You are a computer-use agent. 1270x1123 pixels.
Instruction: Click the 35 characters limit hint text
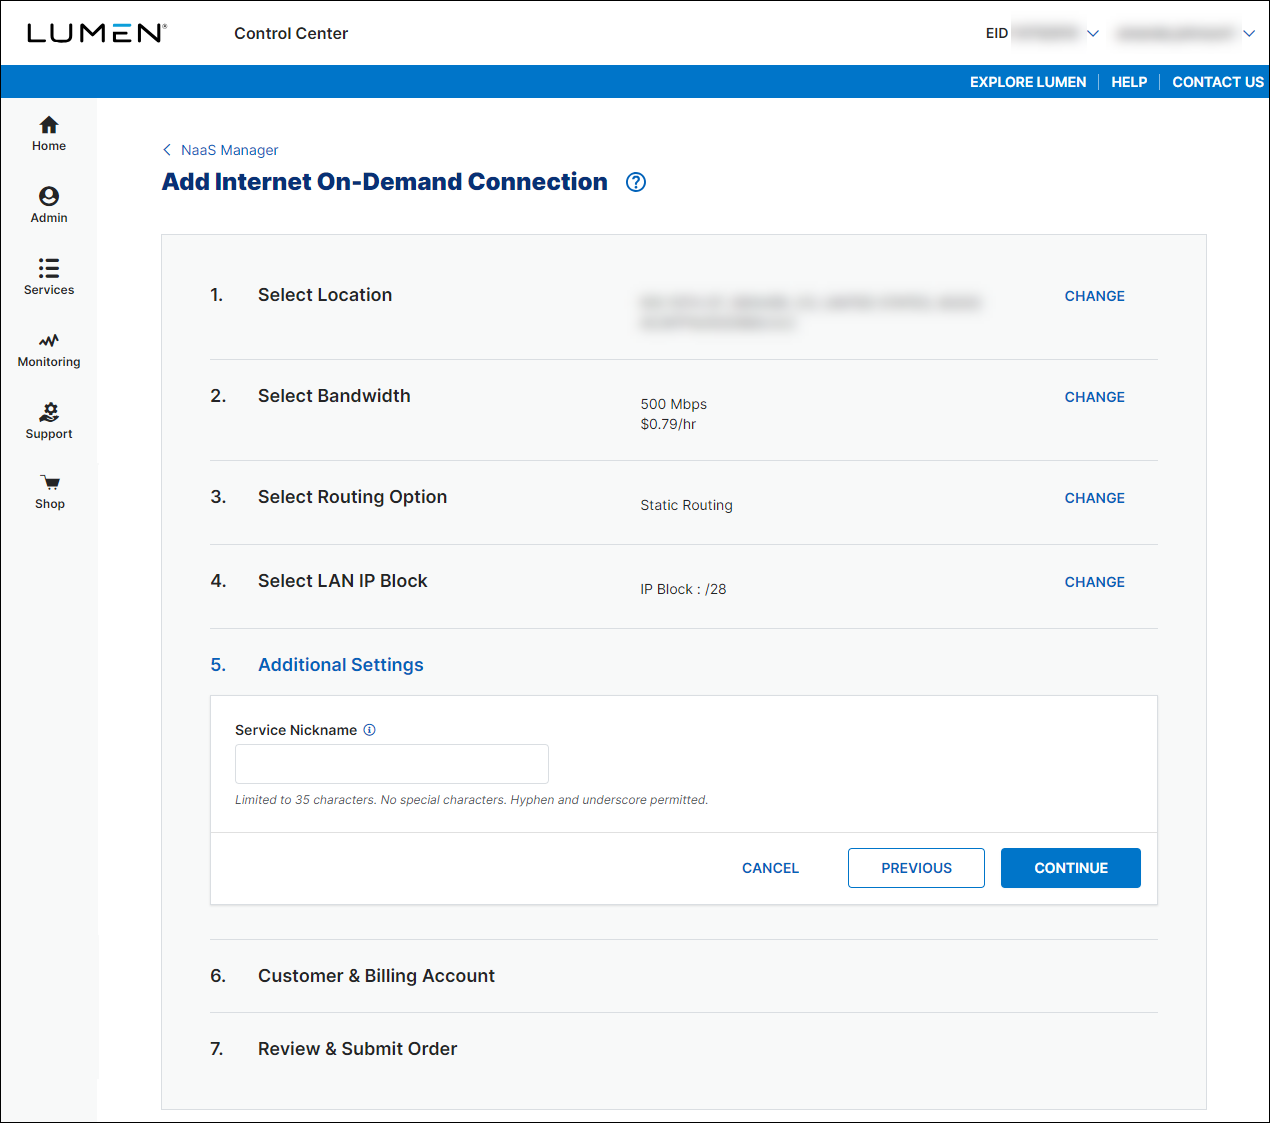tap(471, 800)
